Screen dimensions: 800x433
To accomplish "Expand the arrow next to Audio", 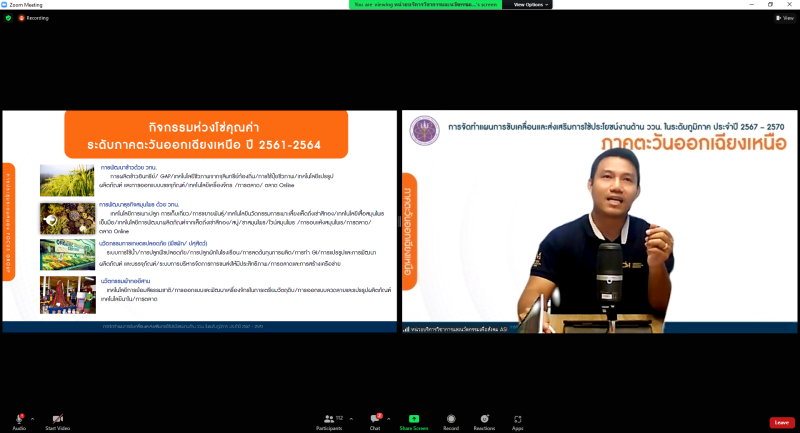I will [32, 418].
